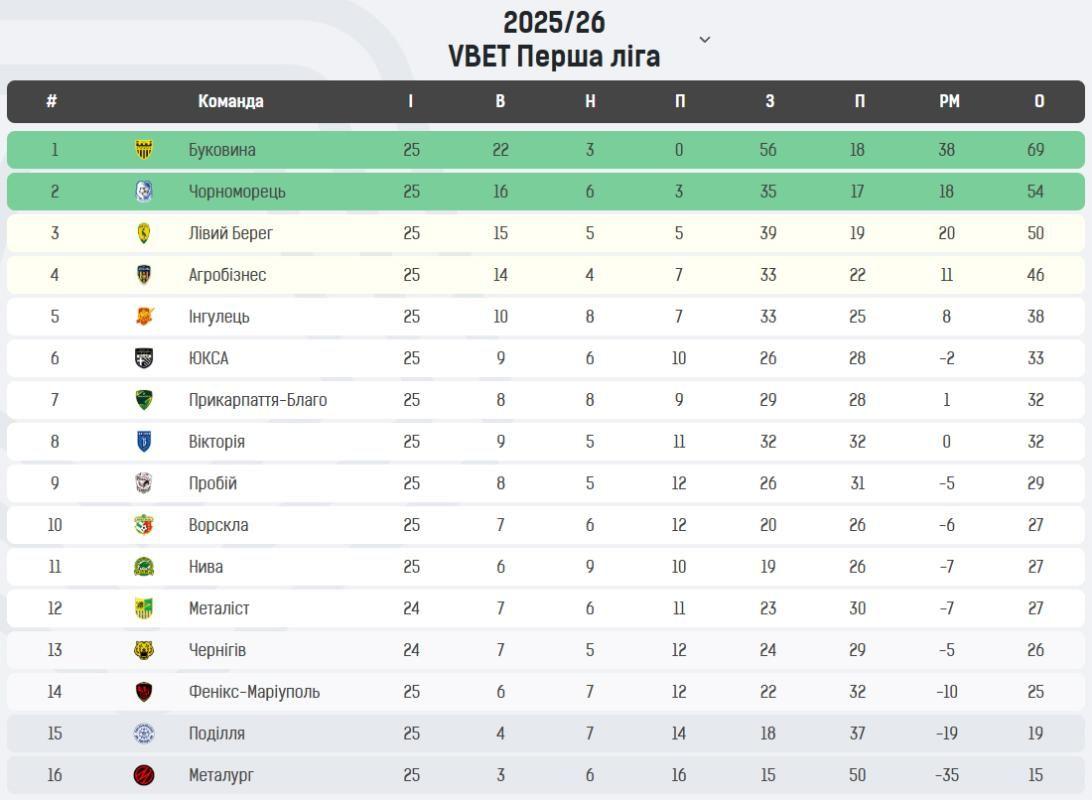Expand the season selector chevron

pyautogui.click(x=704, y=39)
